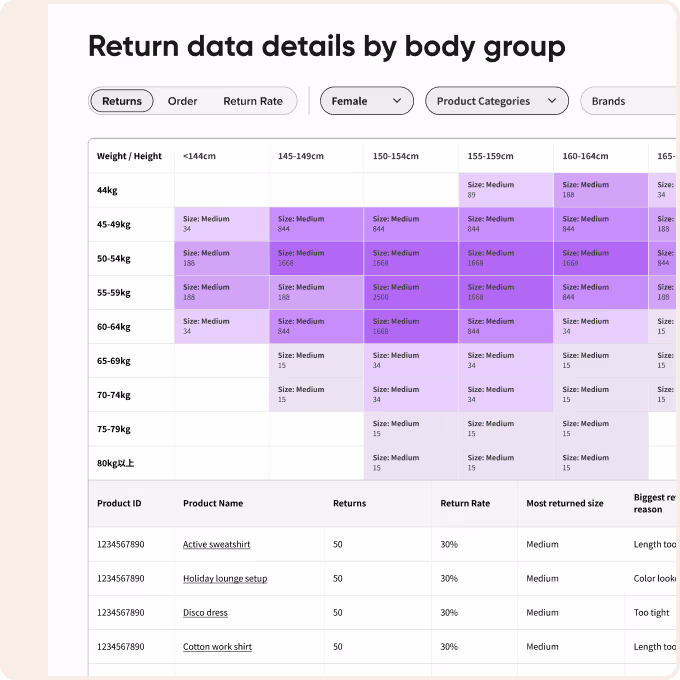Image resolution: width=680 pixels, height=680 pixels.
Task: Click the 70-74kg and 155-159cm cell showing 34
Action: pos(506,395)
